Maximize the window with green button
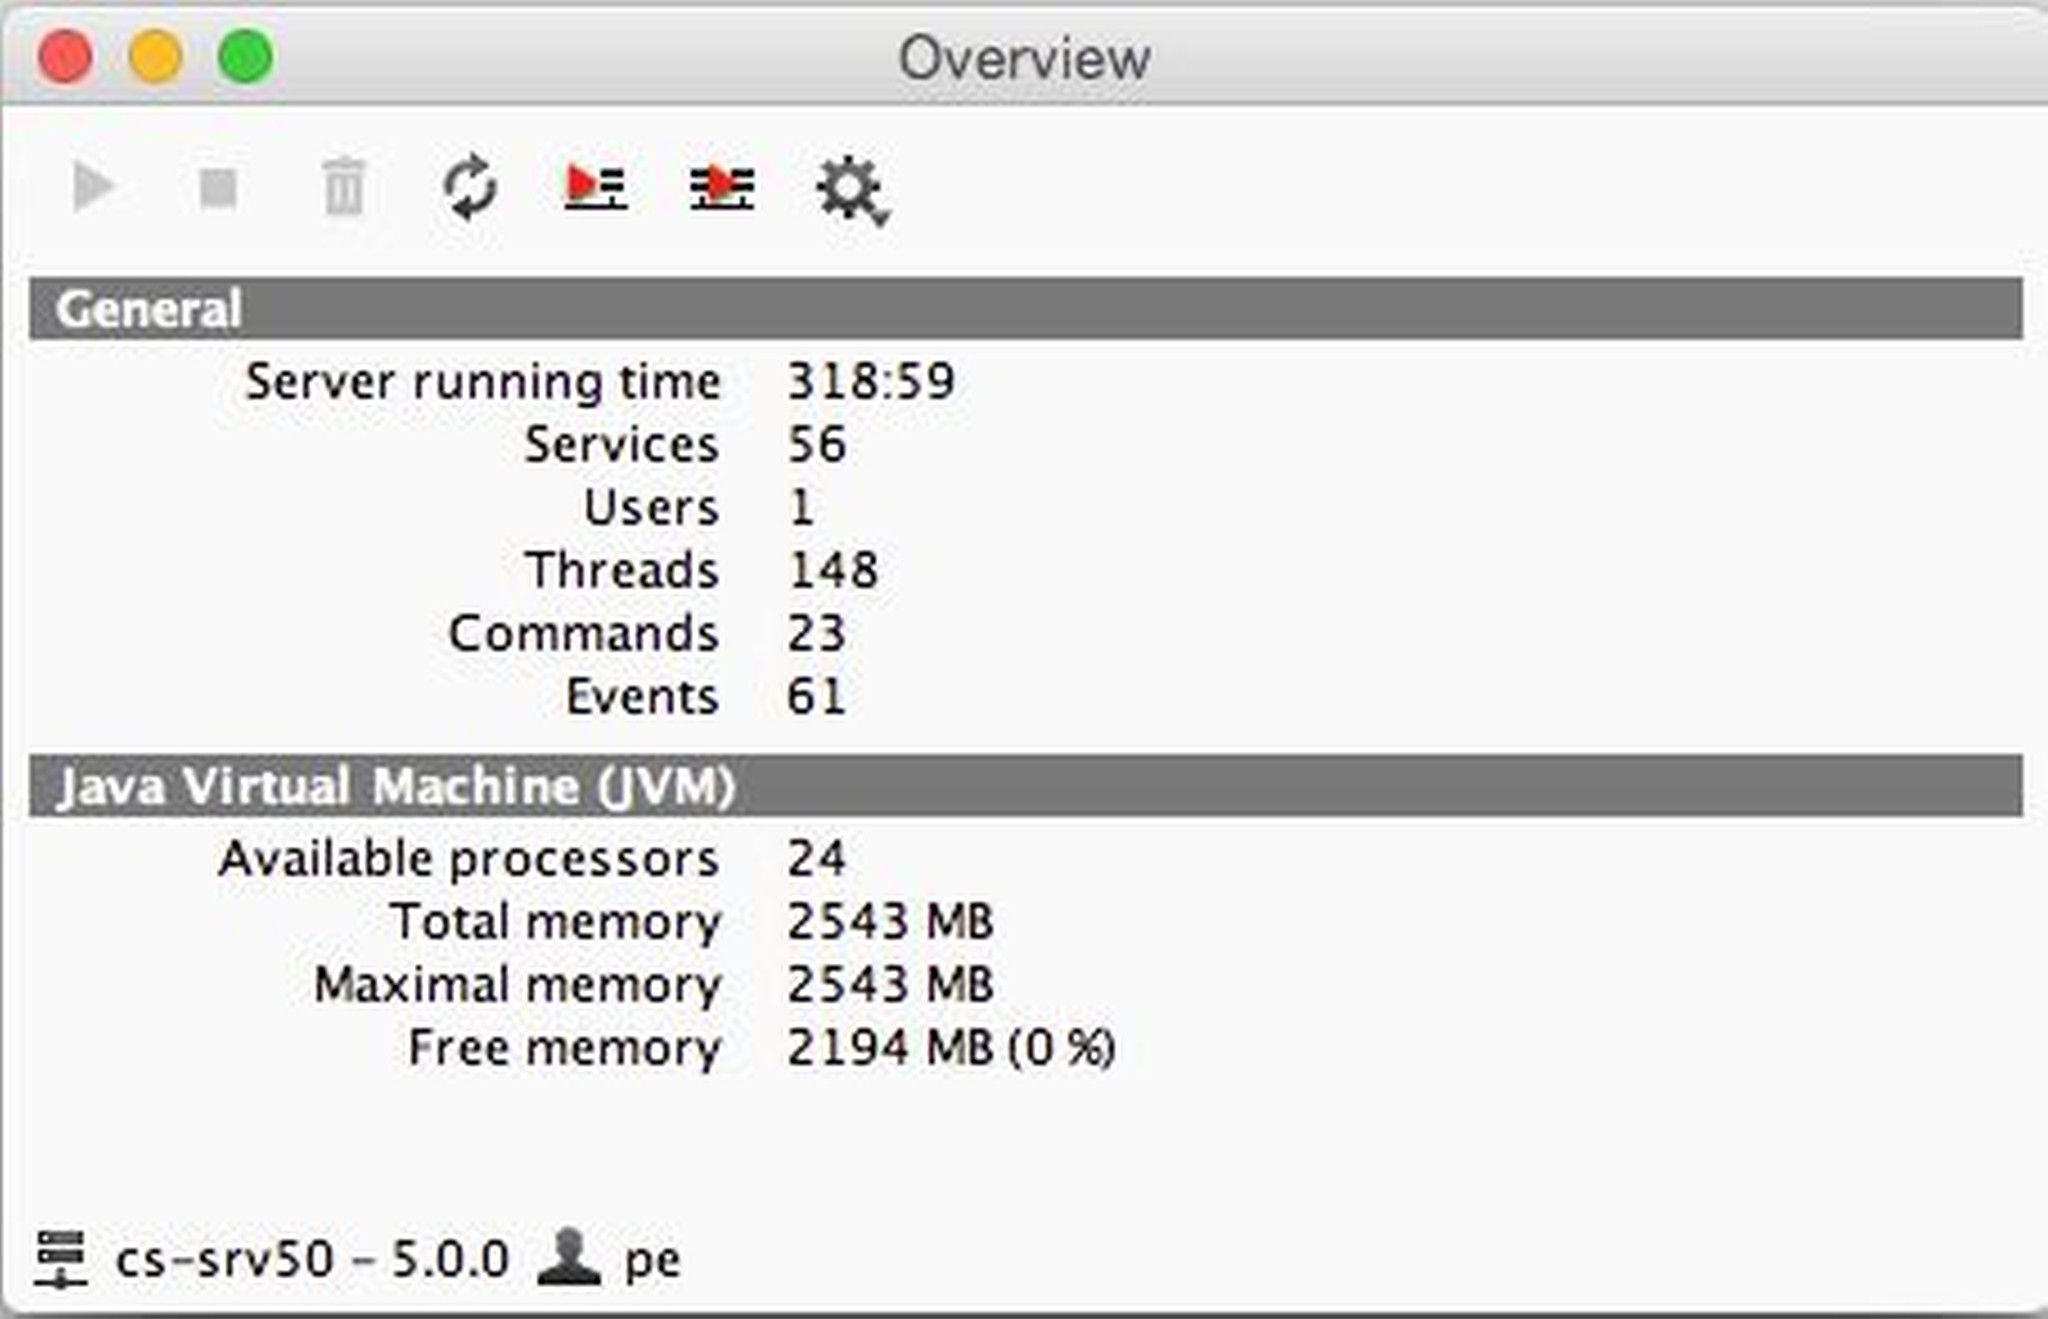 pos(246,56)
